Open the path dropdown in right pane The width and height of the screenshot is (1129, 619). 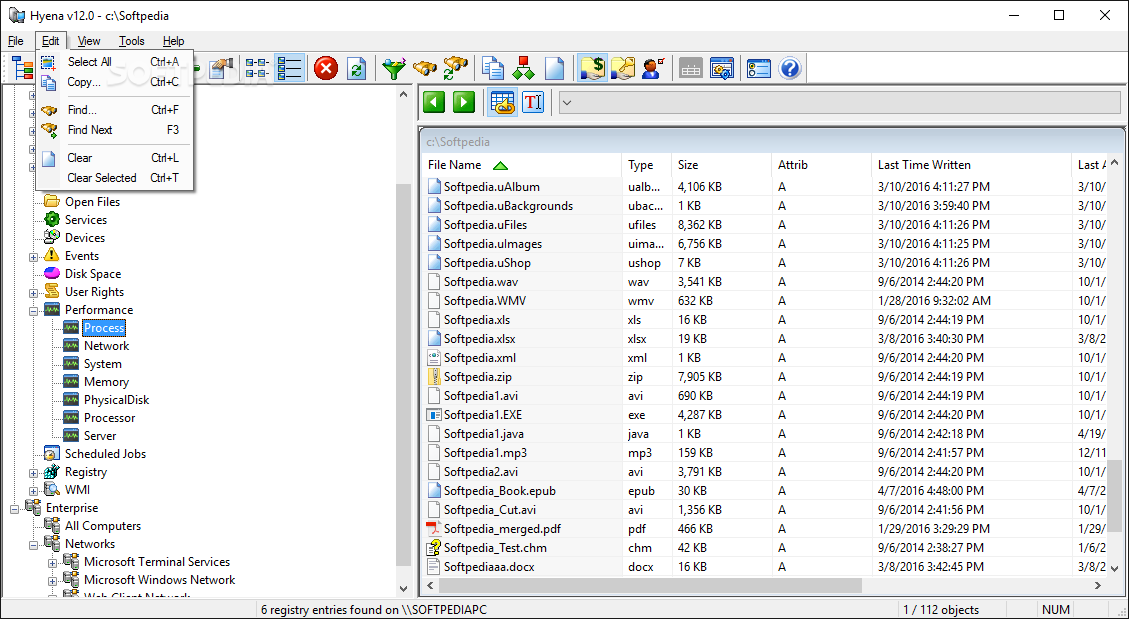(567, 102)
